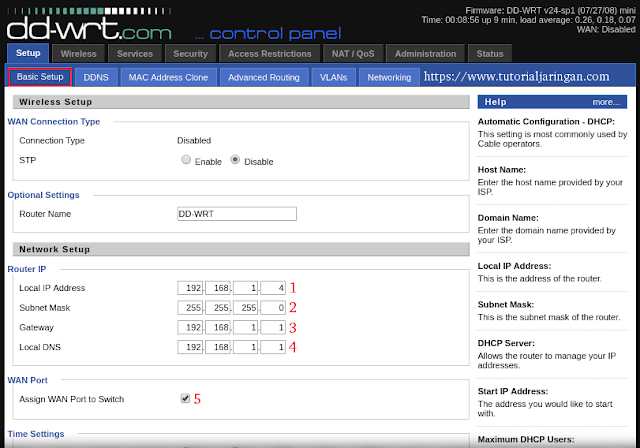Click the Local IP Address first octet field

190,288
